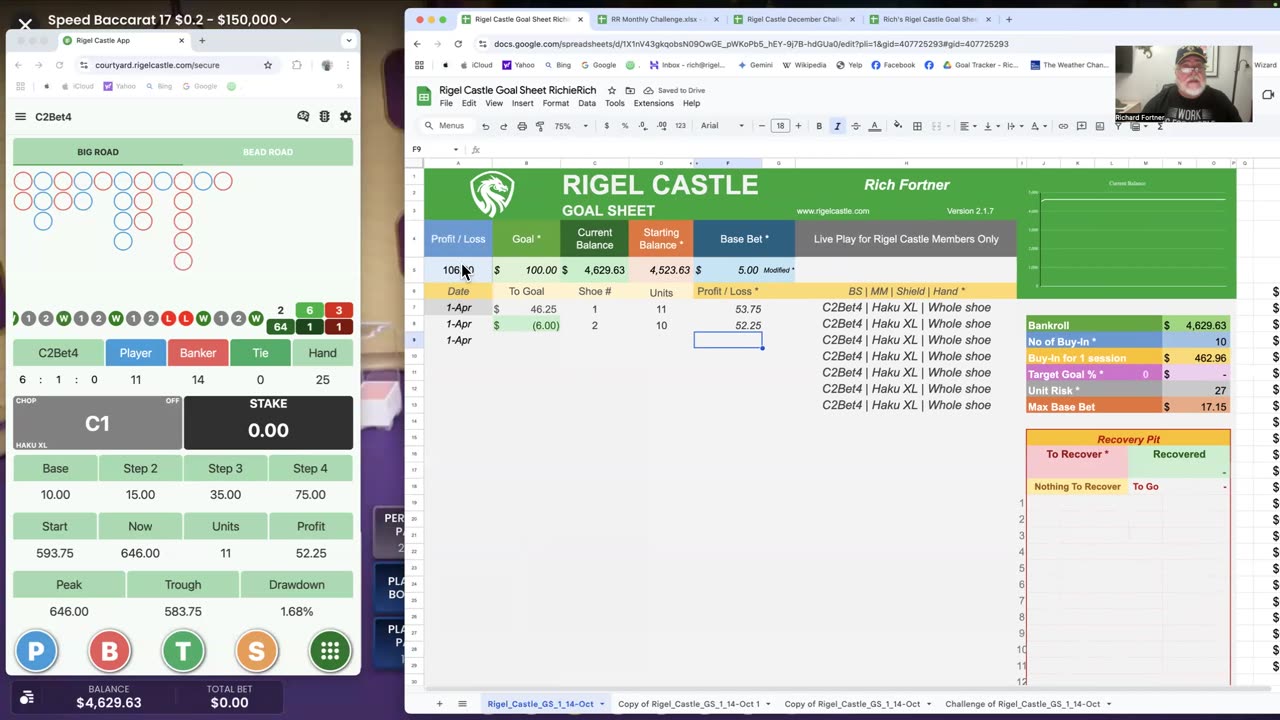Open the brain AI icon in Rigel Castle app

click(x=303, y=117)
